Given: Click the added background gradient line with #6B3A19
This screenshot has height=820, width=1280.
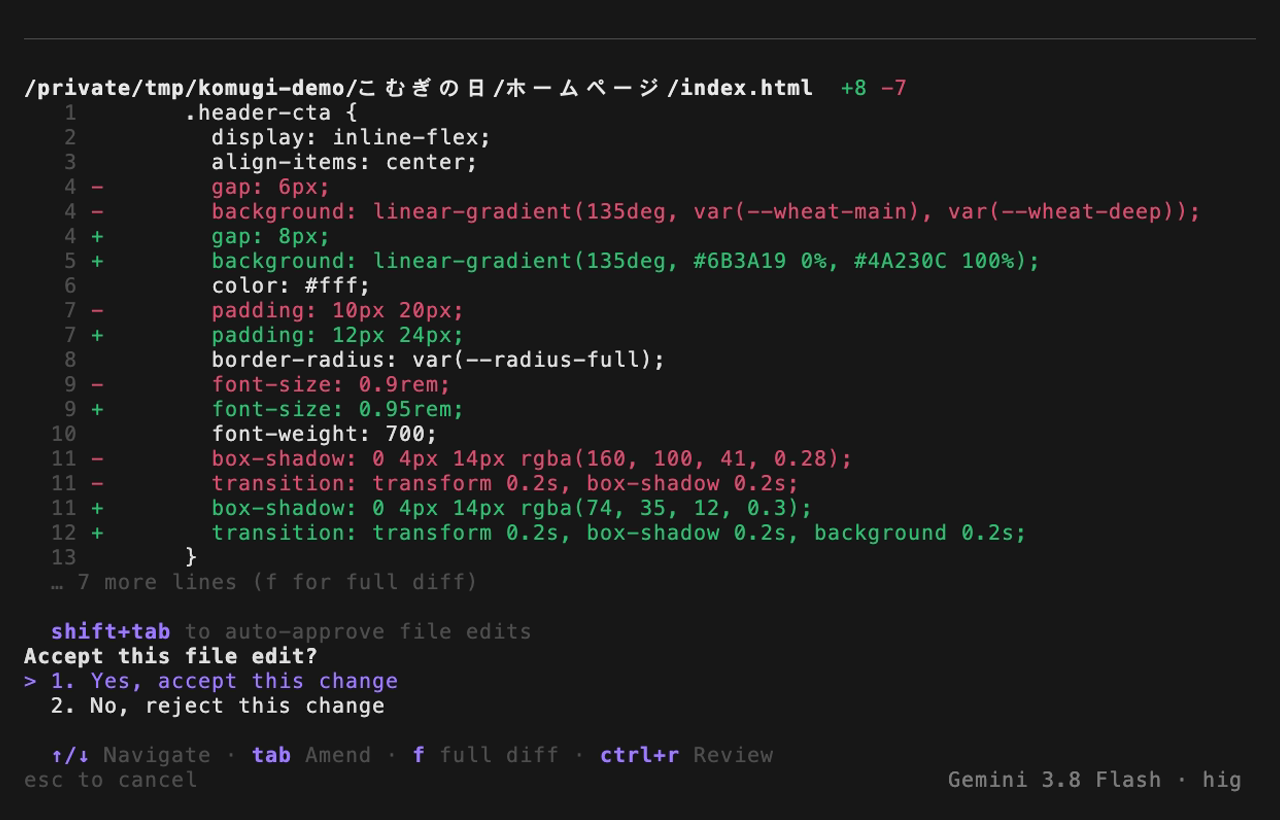Looking at the screenshot, I should [625, 261].
